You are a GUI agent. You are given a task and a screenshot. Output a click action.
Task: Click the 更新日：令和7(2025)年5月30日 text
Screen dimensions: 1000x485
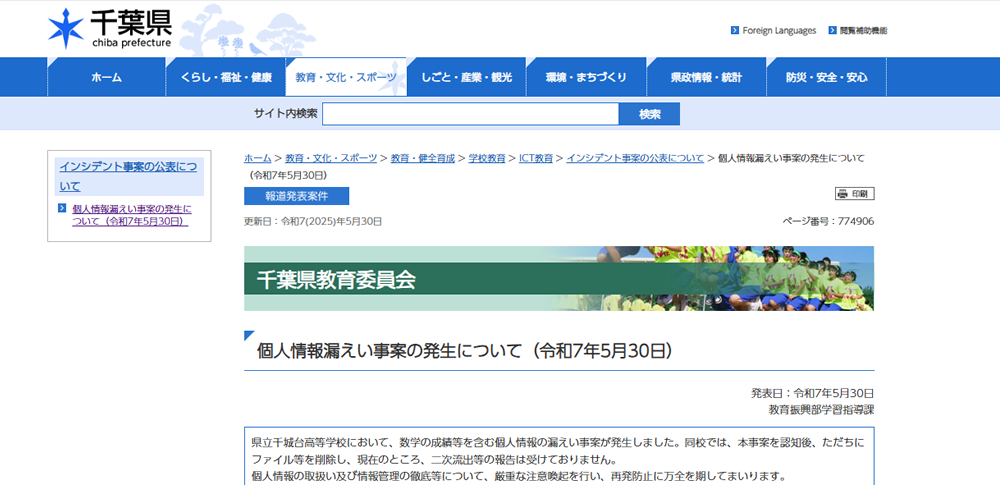pos(313,221)
